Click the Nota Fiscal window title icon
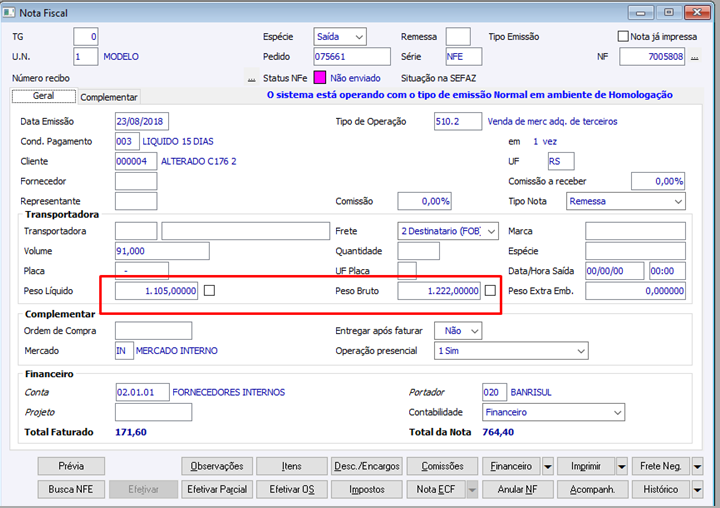This screenshot has width=720, height=508. click(x=9, y=12)
